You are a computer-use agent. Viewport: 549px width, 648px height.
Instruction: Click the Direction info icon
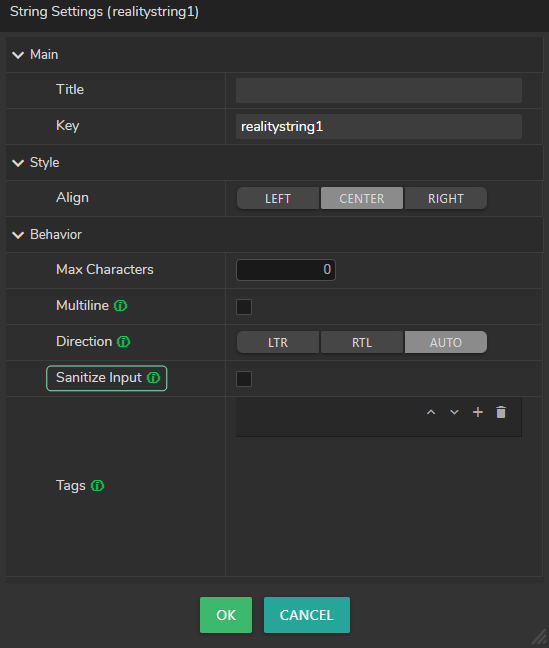coord(124,342)
